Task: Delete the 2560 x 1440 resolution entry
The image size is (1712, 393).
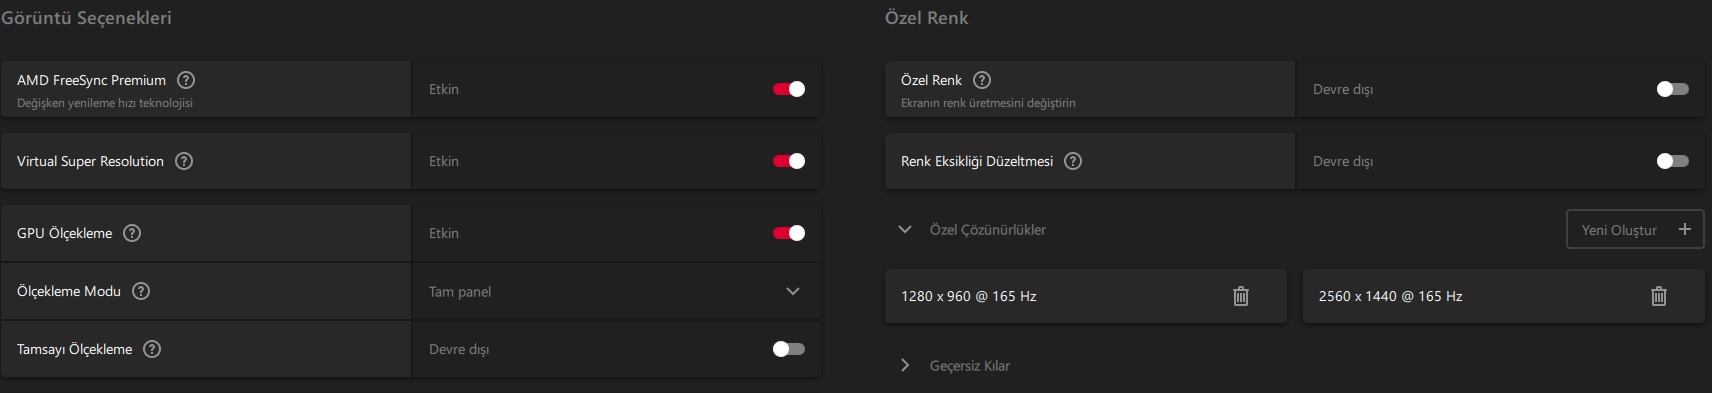Action: coord(1659,296)
